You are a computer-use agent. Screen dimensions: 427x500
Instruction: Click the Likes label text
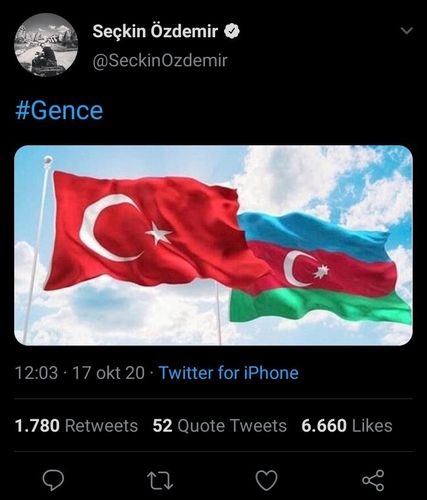(372, 426)
